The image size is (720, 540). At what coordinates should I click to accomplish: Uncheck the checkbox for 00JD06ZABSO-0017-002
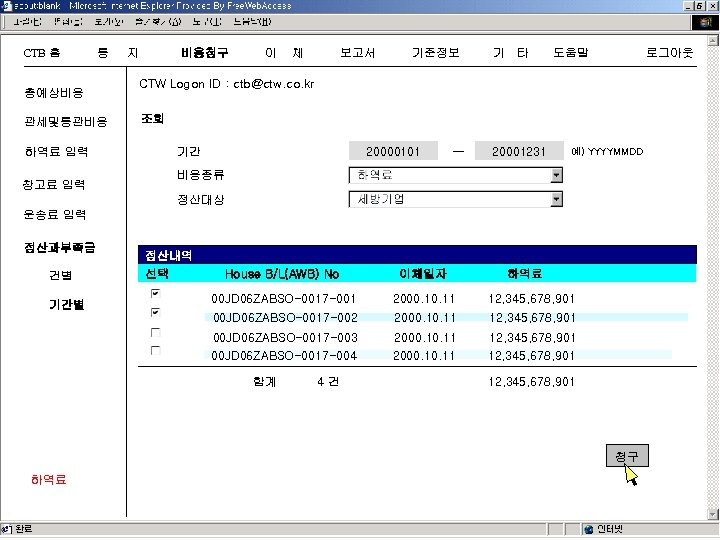(155, 312)
